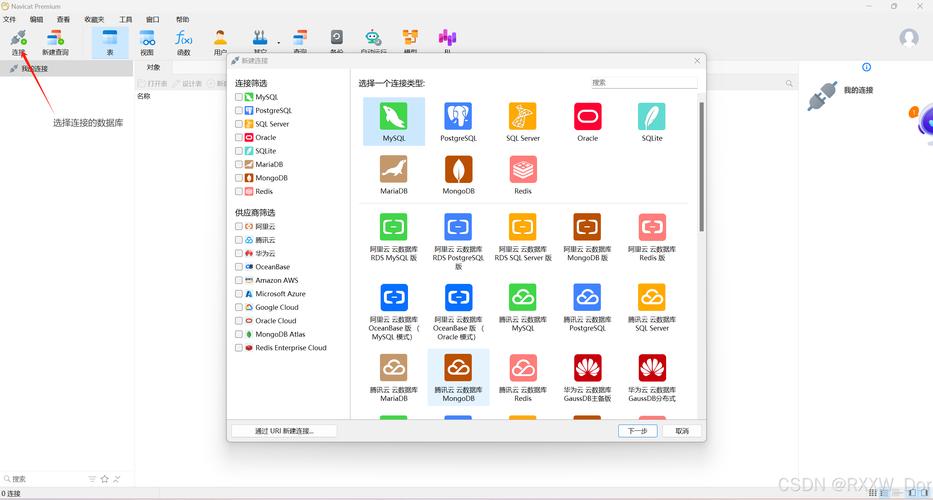Tick the Oracle filter checkbox
This screenshot has height=500, width=933.
[239, 138]
